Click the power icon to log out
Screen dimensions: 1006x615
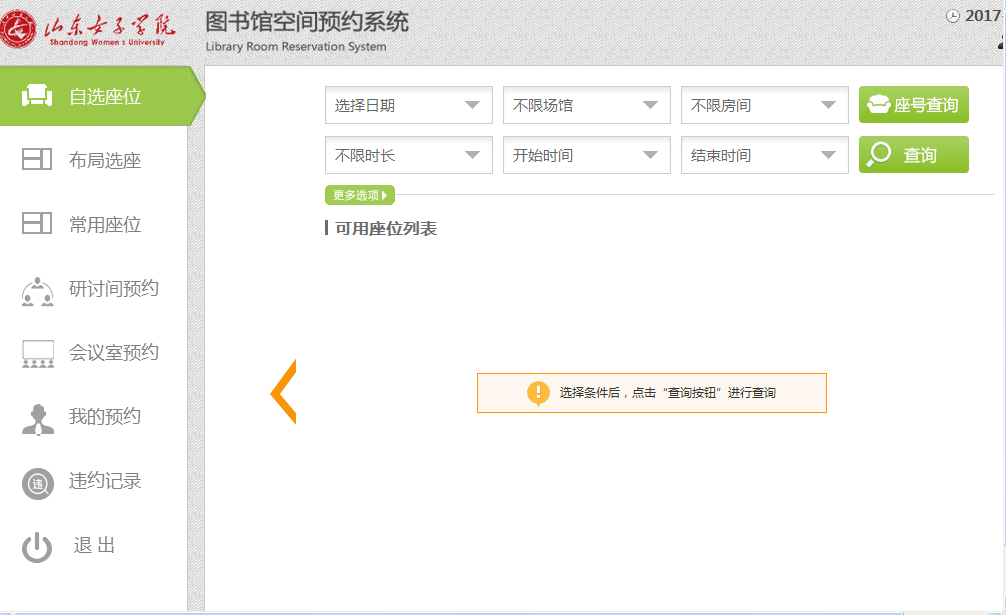[x=37, y=547]
